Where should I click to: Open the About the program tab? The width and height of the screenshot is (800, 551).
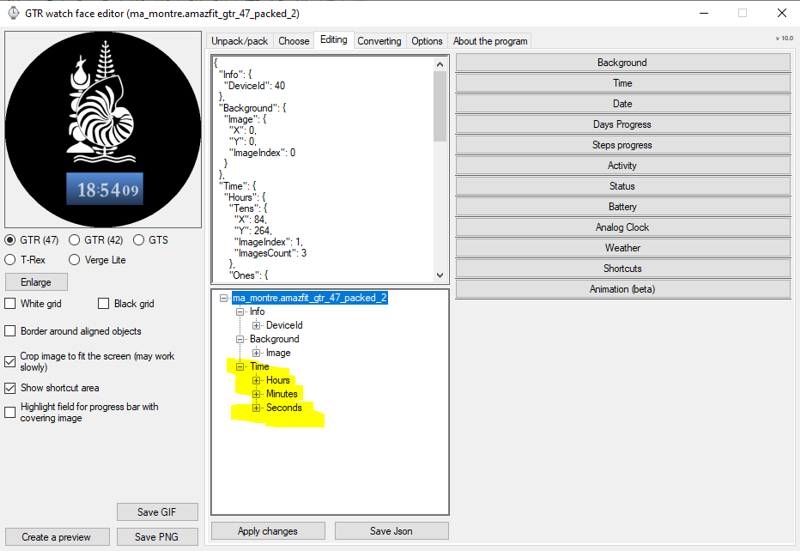tap(490, 41)
